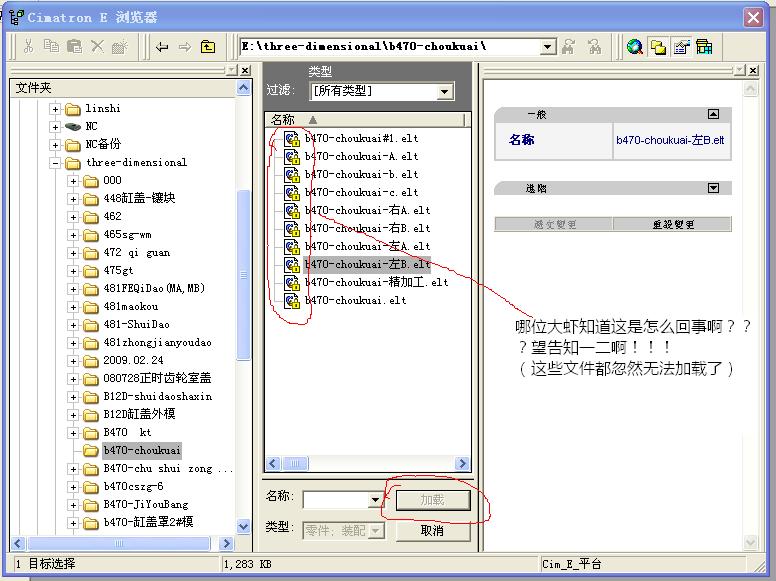Click the 重设变更 button
This screenshot has height=581, width=776.
coord(673,224)
